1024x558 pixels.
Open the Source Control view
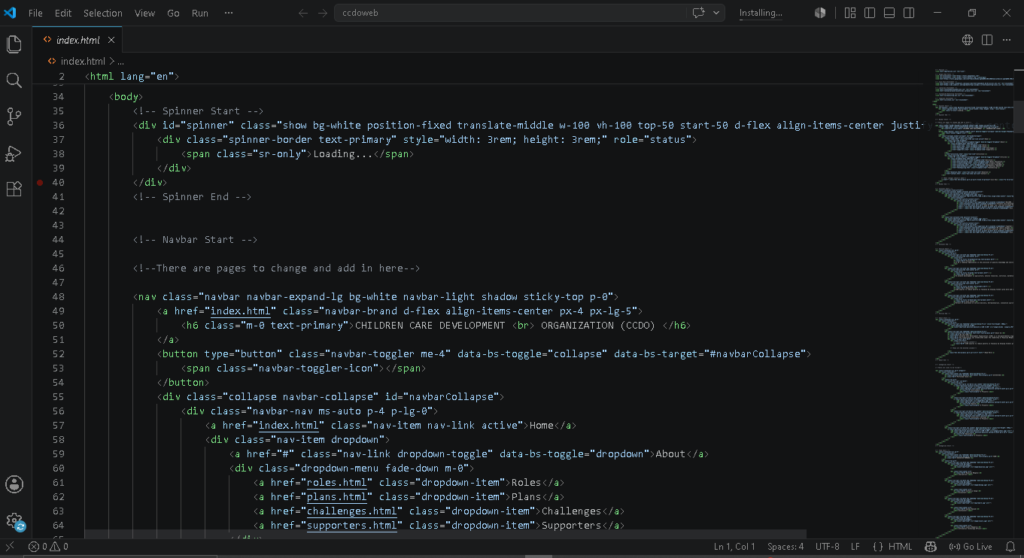[x=14, y=117]
